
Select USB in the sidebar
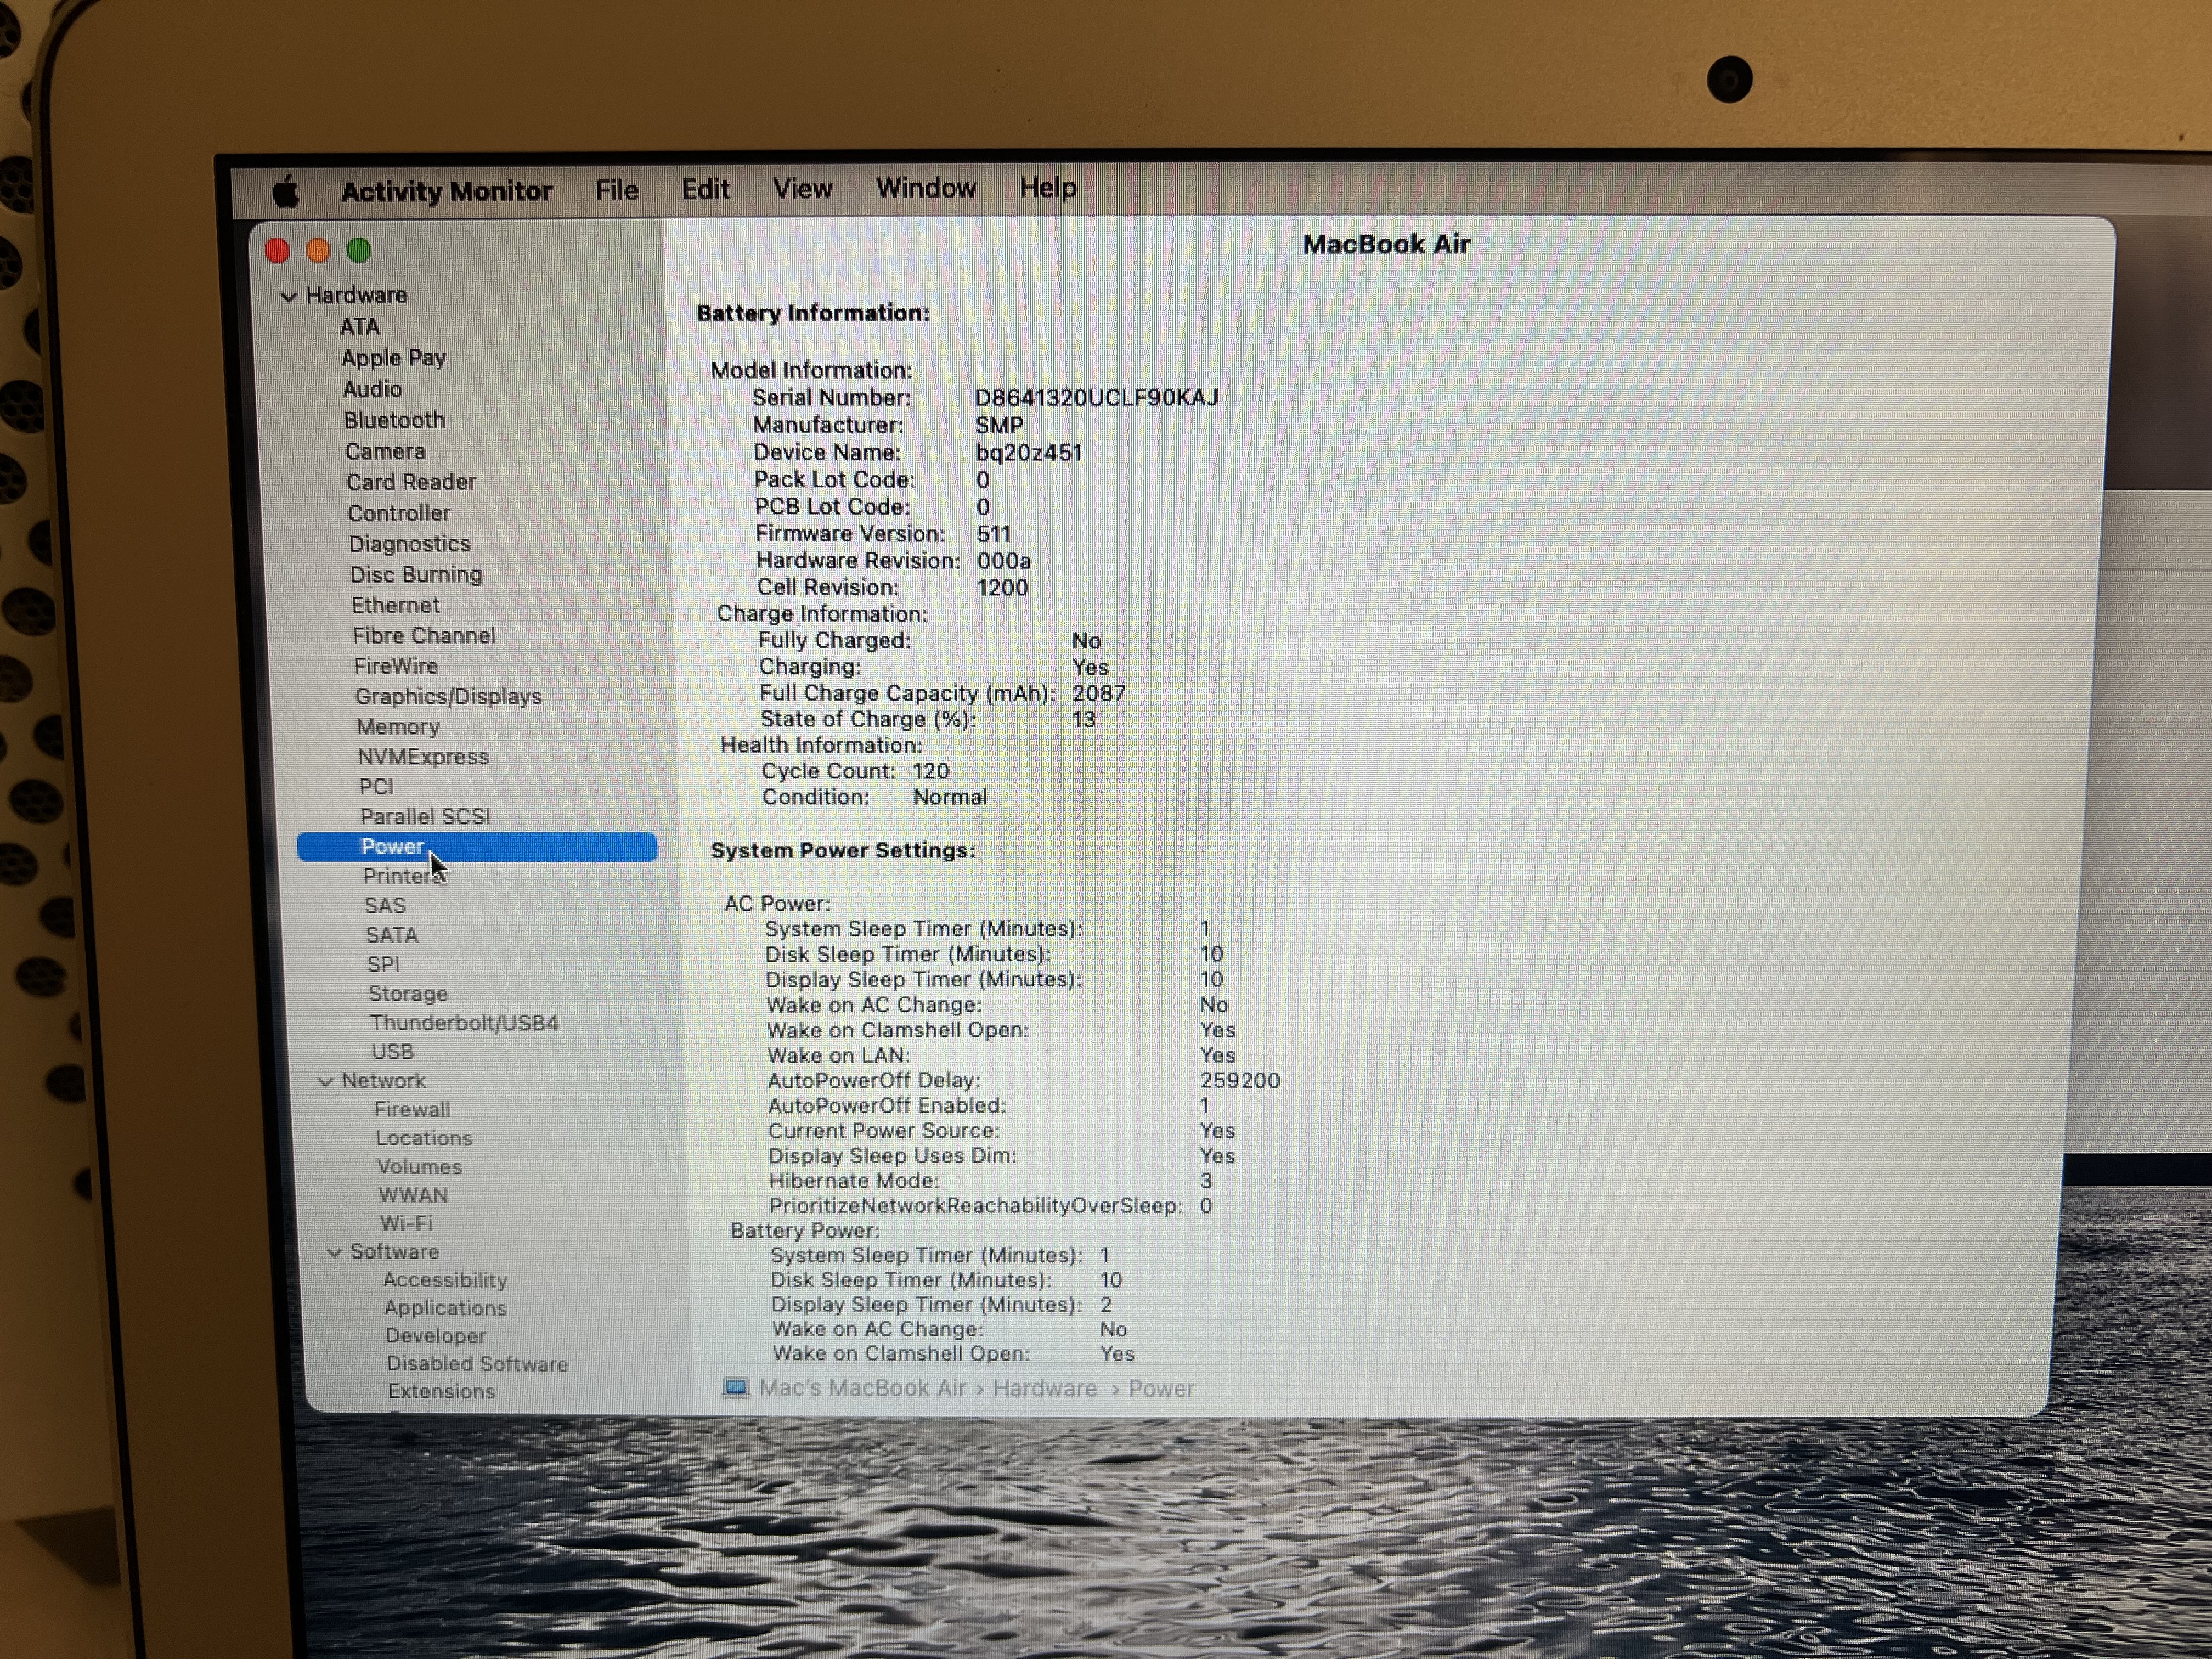[x=392, y=1052]
